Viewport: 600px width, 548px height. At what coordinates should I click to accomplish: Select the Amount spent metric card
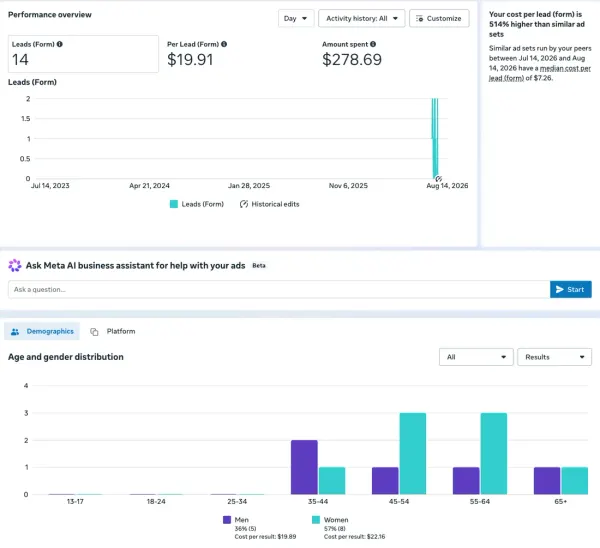coord(394,54)
